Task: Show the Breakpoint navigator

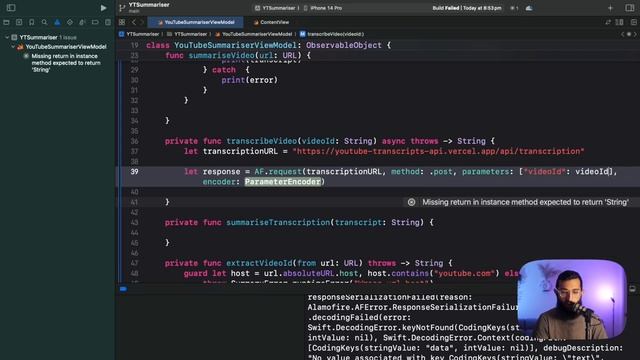Action: pyautogui.click(x=95, y=22)
